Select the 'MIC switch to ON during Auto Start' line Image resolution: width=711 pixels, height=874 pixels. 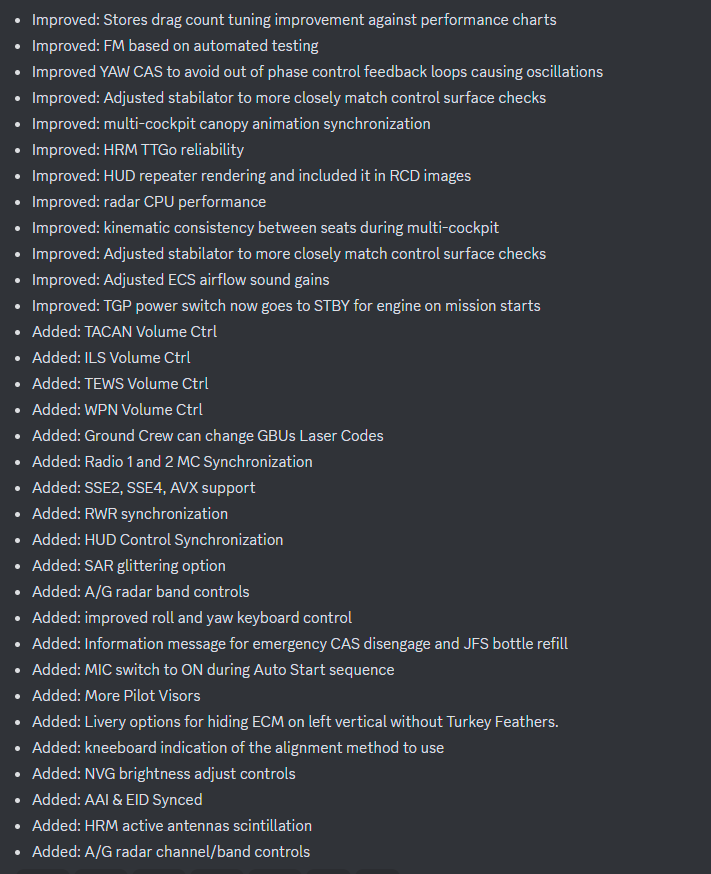(x=213, y=670)
